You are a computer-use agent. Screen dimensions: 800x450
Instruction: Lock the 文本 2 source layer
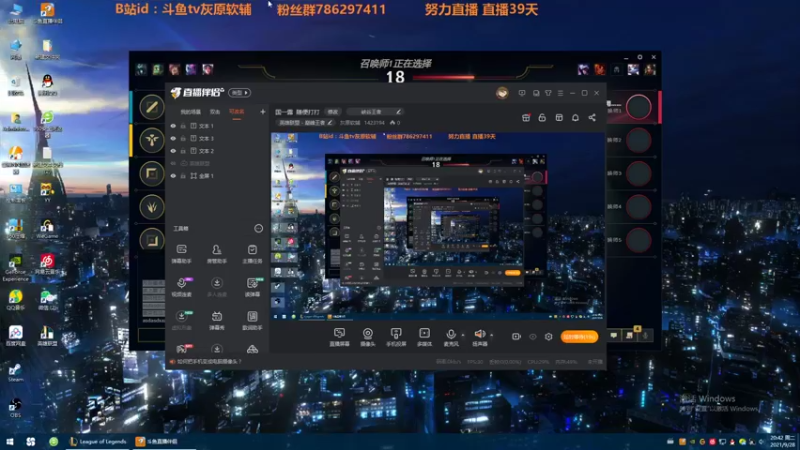pyautogui.click(x=183, y=151)
